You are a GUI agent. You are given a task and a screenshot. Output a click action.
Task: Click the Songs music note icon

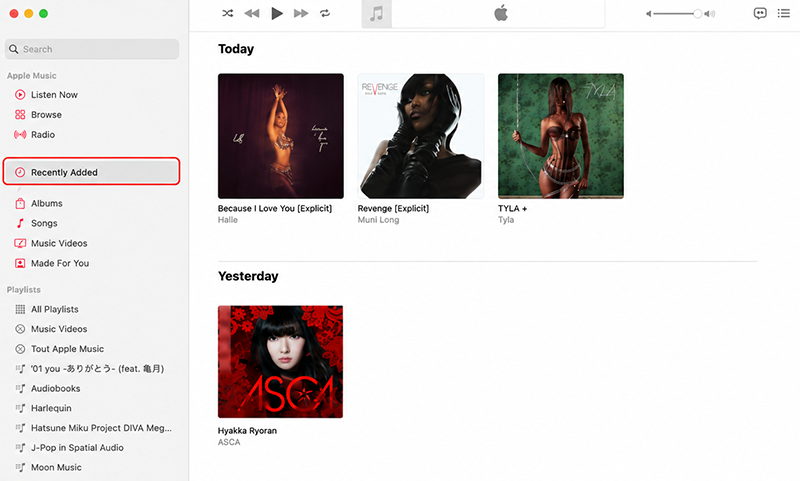(x=20, y=223)
